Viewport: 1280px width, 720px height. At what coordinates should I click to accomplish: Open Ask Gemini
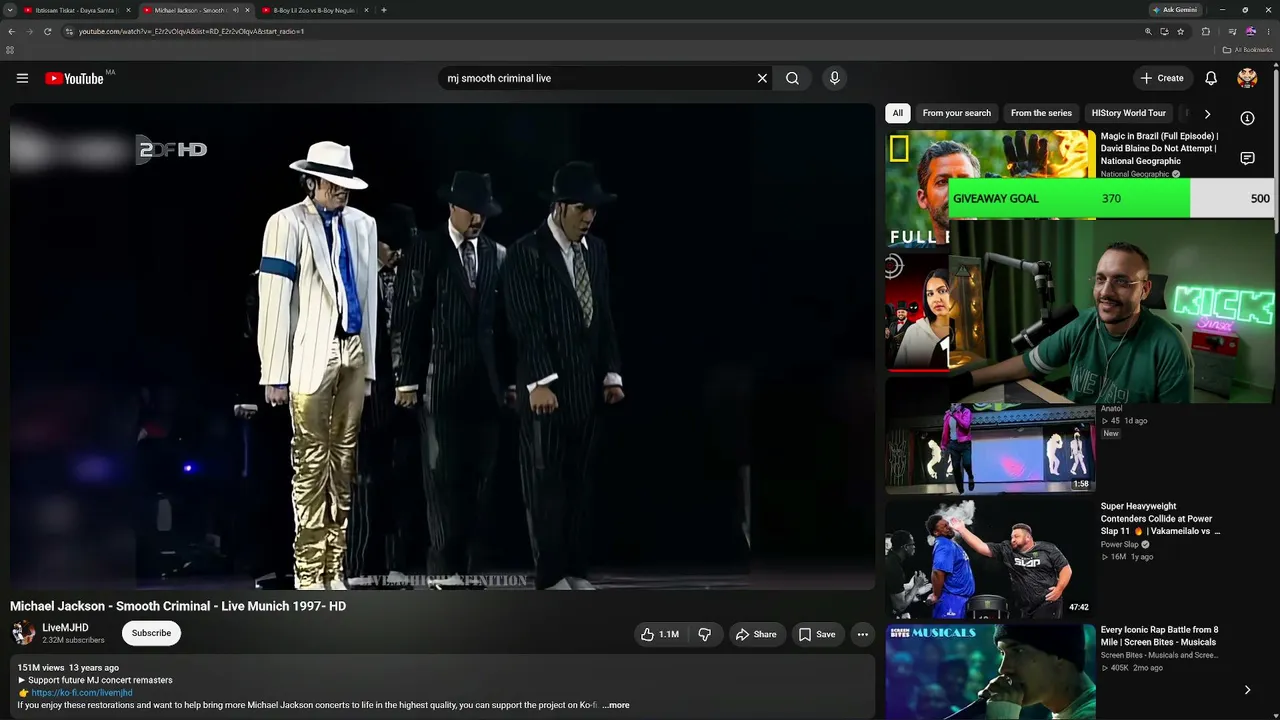tap(1175, 10)
